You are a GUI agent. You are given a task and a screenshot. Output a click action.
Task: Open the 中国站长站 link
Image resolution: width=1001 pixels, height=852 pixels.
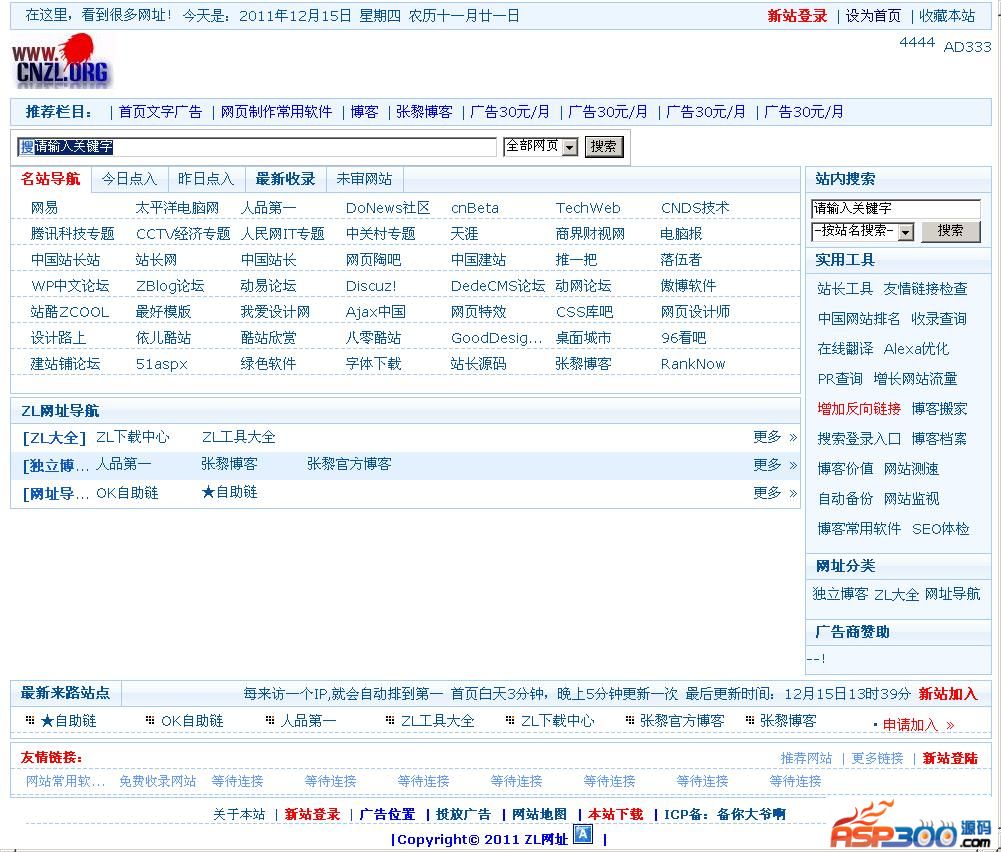65,260
